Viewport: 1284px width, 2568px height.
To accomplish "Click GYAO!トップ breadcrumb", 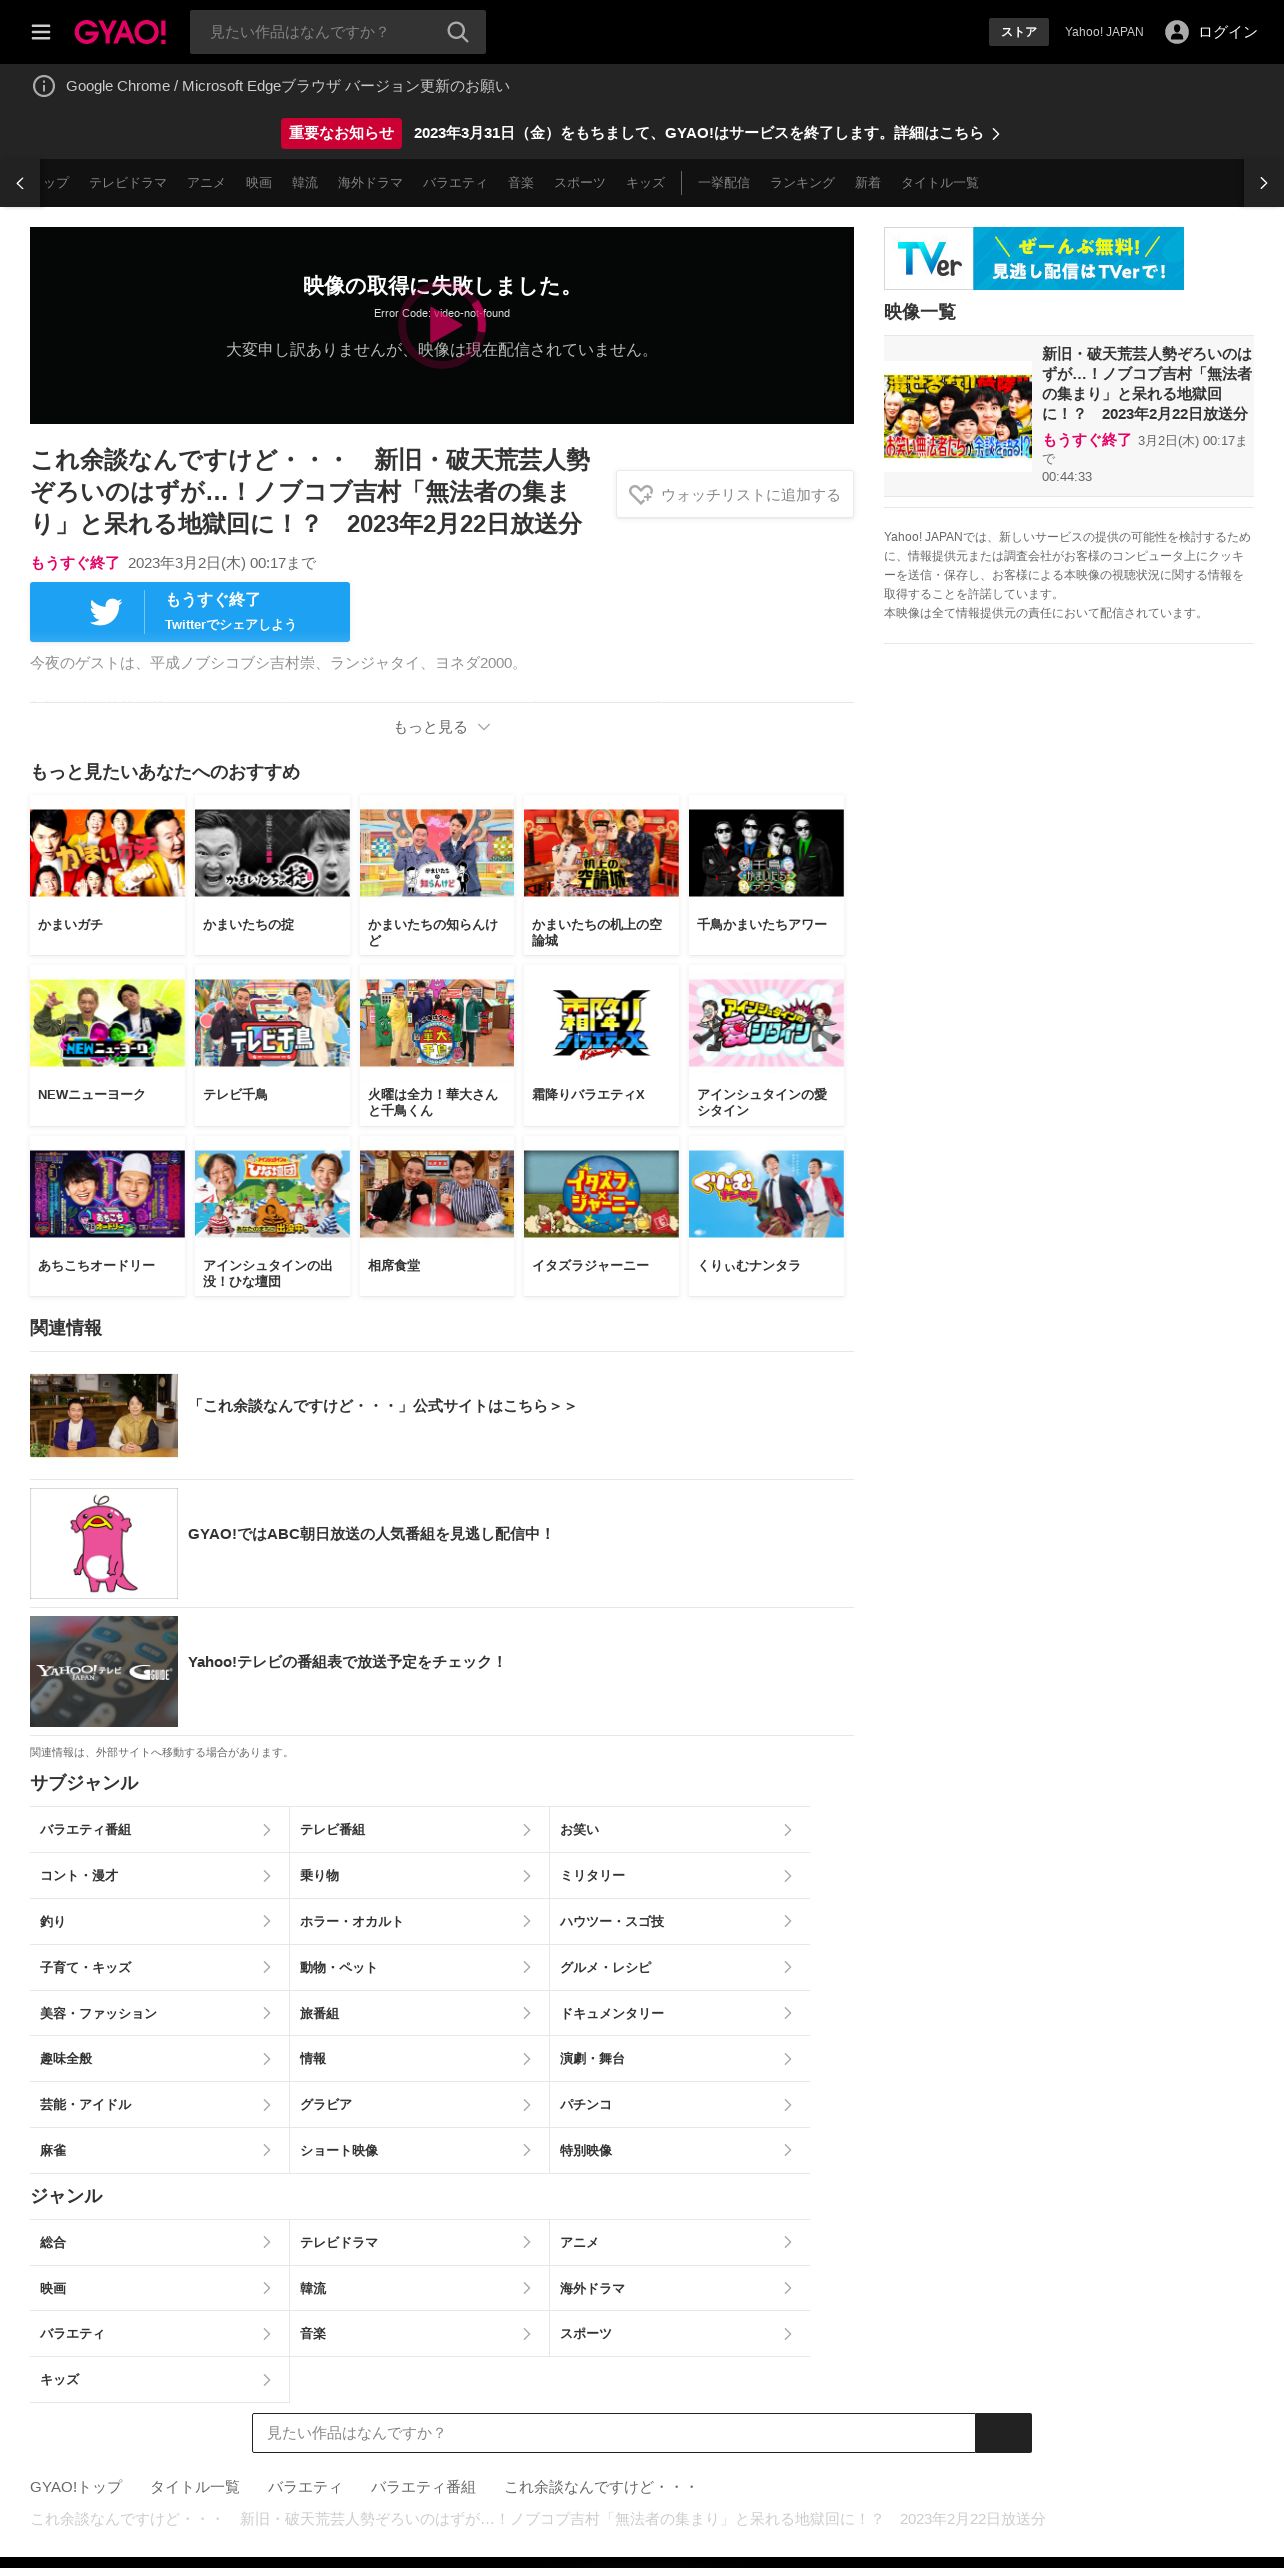I will pyautogui.click(x=76, y=2487).
